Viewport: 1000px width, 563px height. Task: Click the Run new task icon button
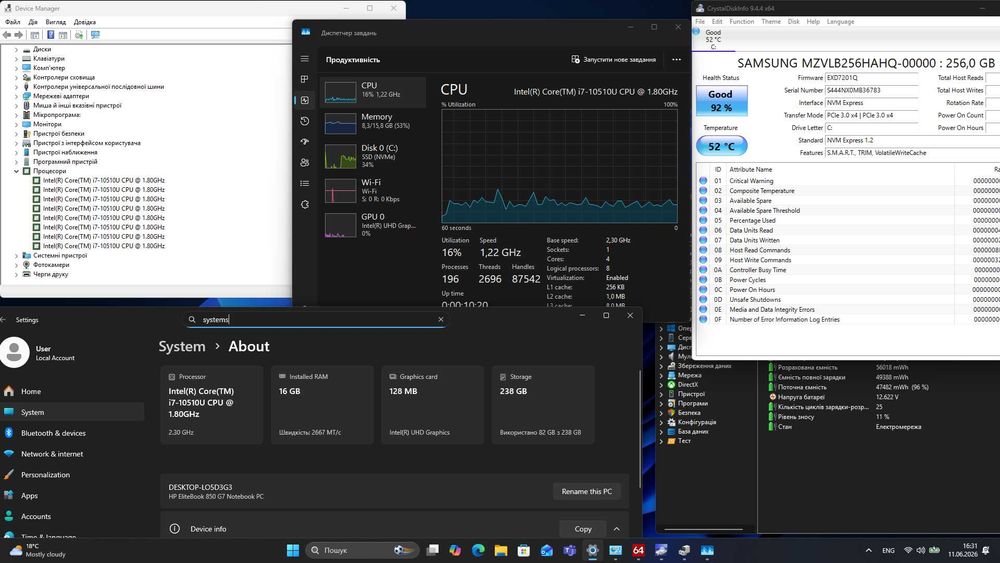(x=575, y=59)
